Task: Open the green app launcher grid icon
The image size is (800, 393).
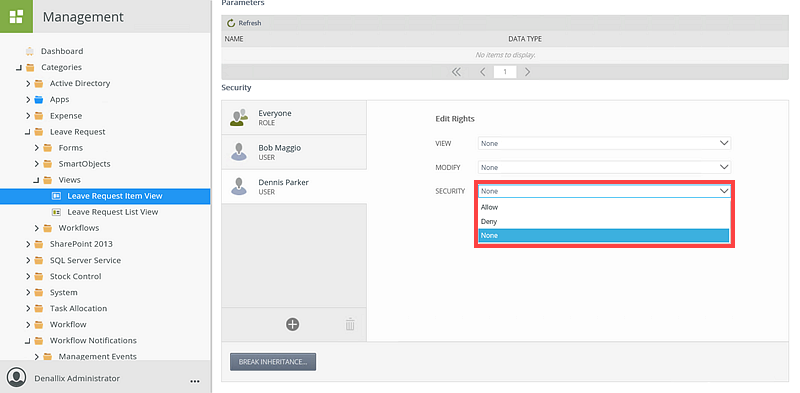Action: (x=16, y=16)
